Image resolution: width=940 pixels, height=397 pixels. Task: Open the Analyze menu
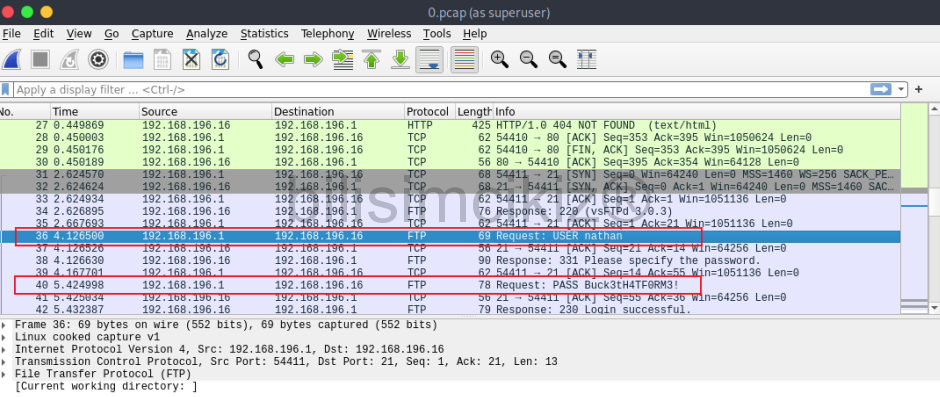coord(207,34)
